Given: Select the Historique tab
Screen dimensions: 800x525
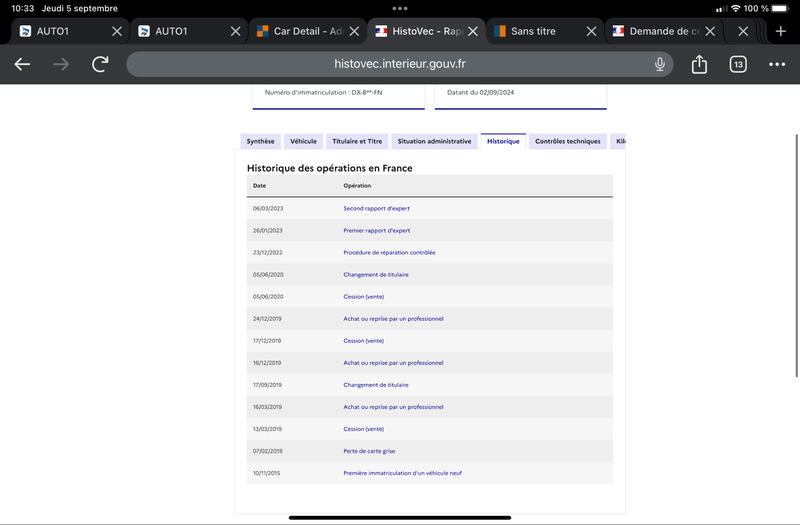Looking at the screenshot, I should (503, 141).
